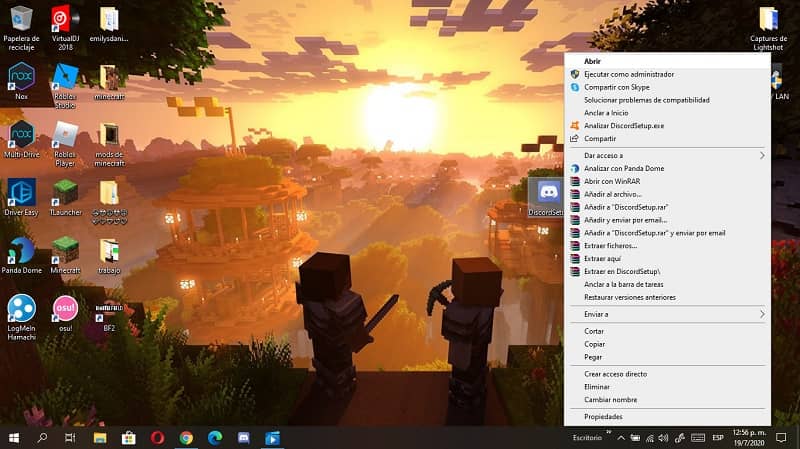The image size is (800, 449).
Task: Open Task View in taskbar
Action: [70, 438]
